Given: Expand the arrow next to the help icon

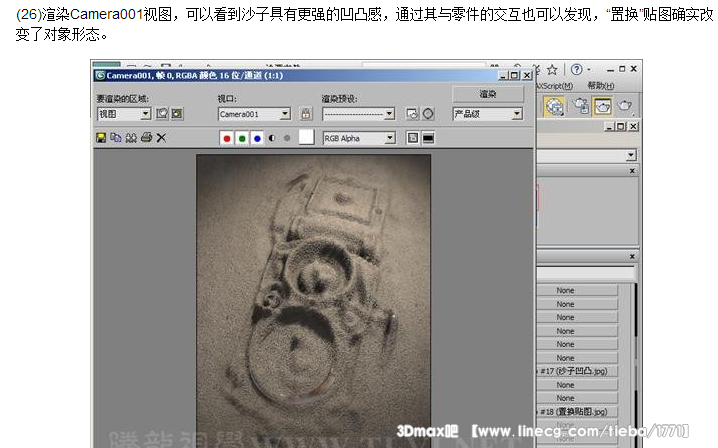Looking at the screenshot, I should (x=589, y=70).
